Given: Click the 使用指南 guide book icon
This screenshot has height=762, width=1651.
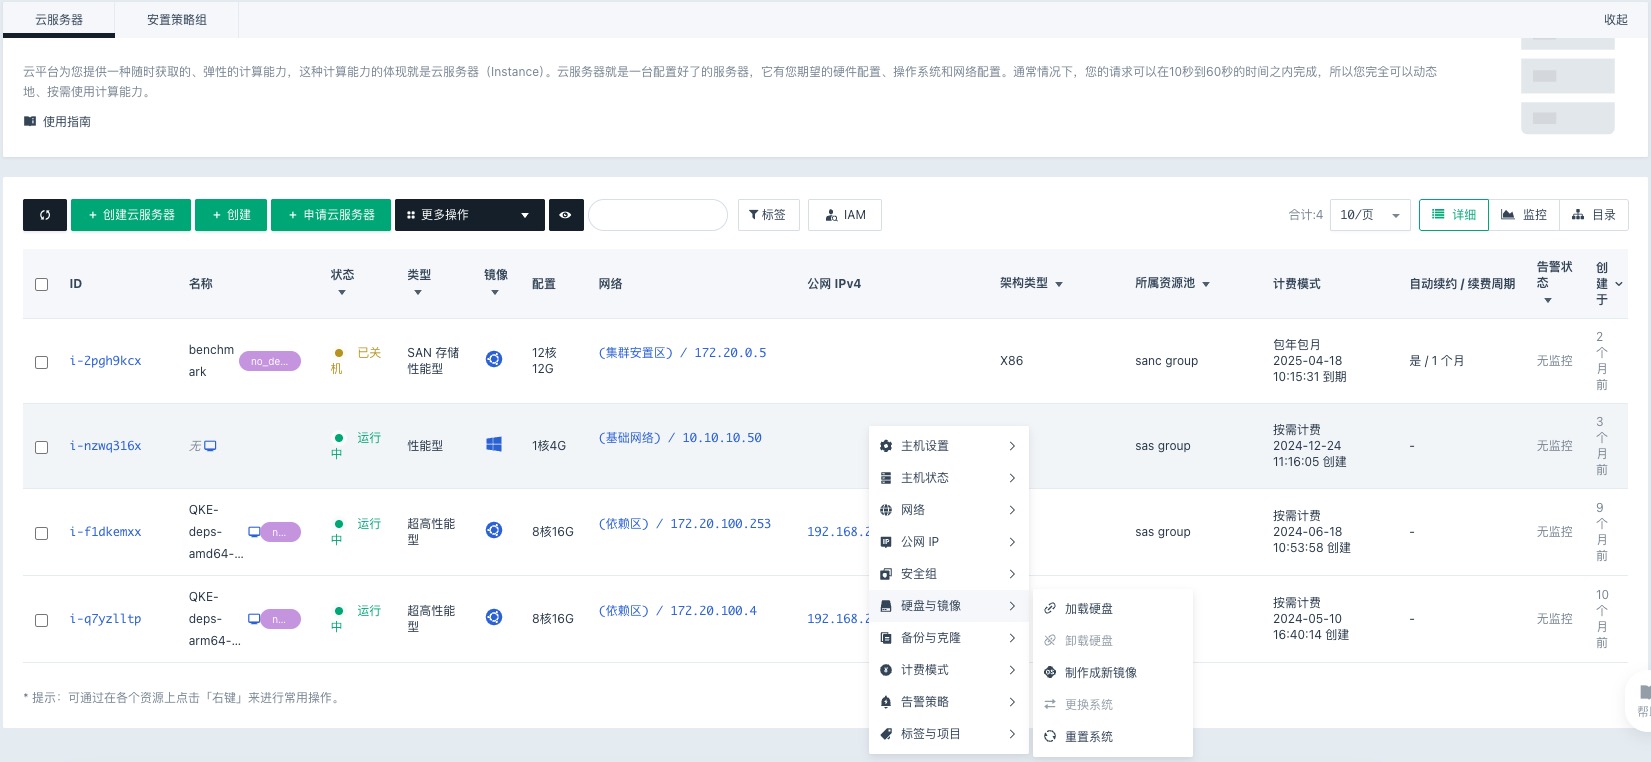Looking at the screenshot, I should point(30,121).
